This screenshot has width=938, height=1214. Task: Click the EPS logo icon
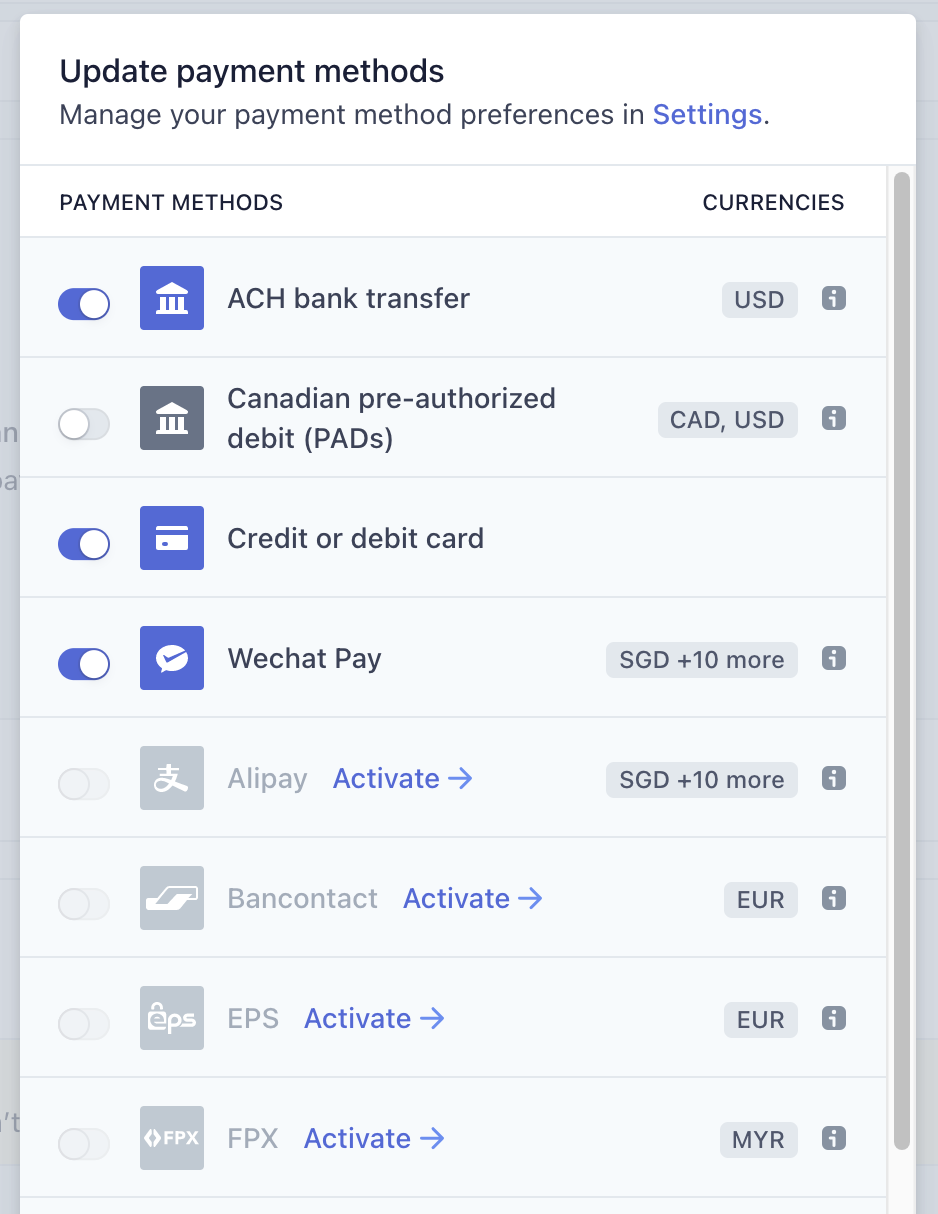172,1018
